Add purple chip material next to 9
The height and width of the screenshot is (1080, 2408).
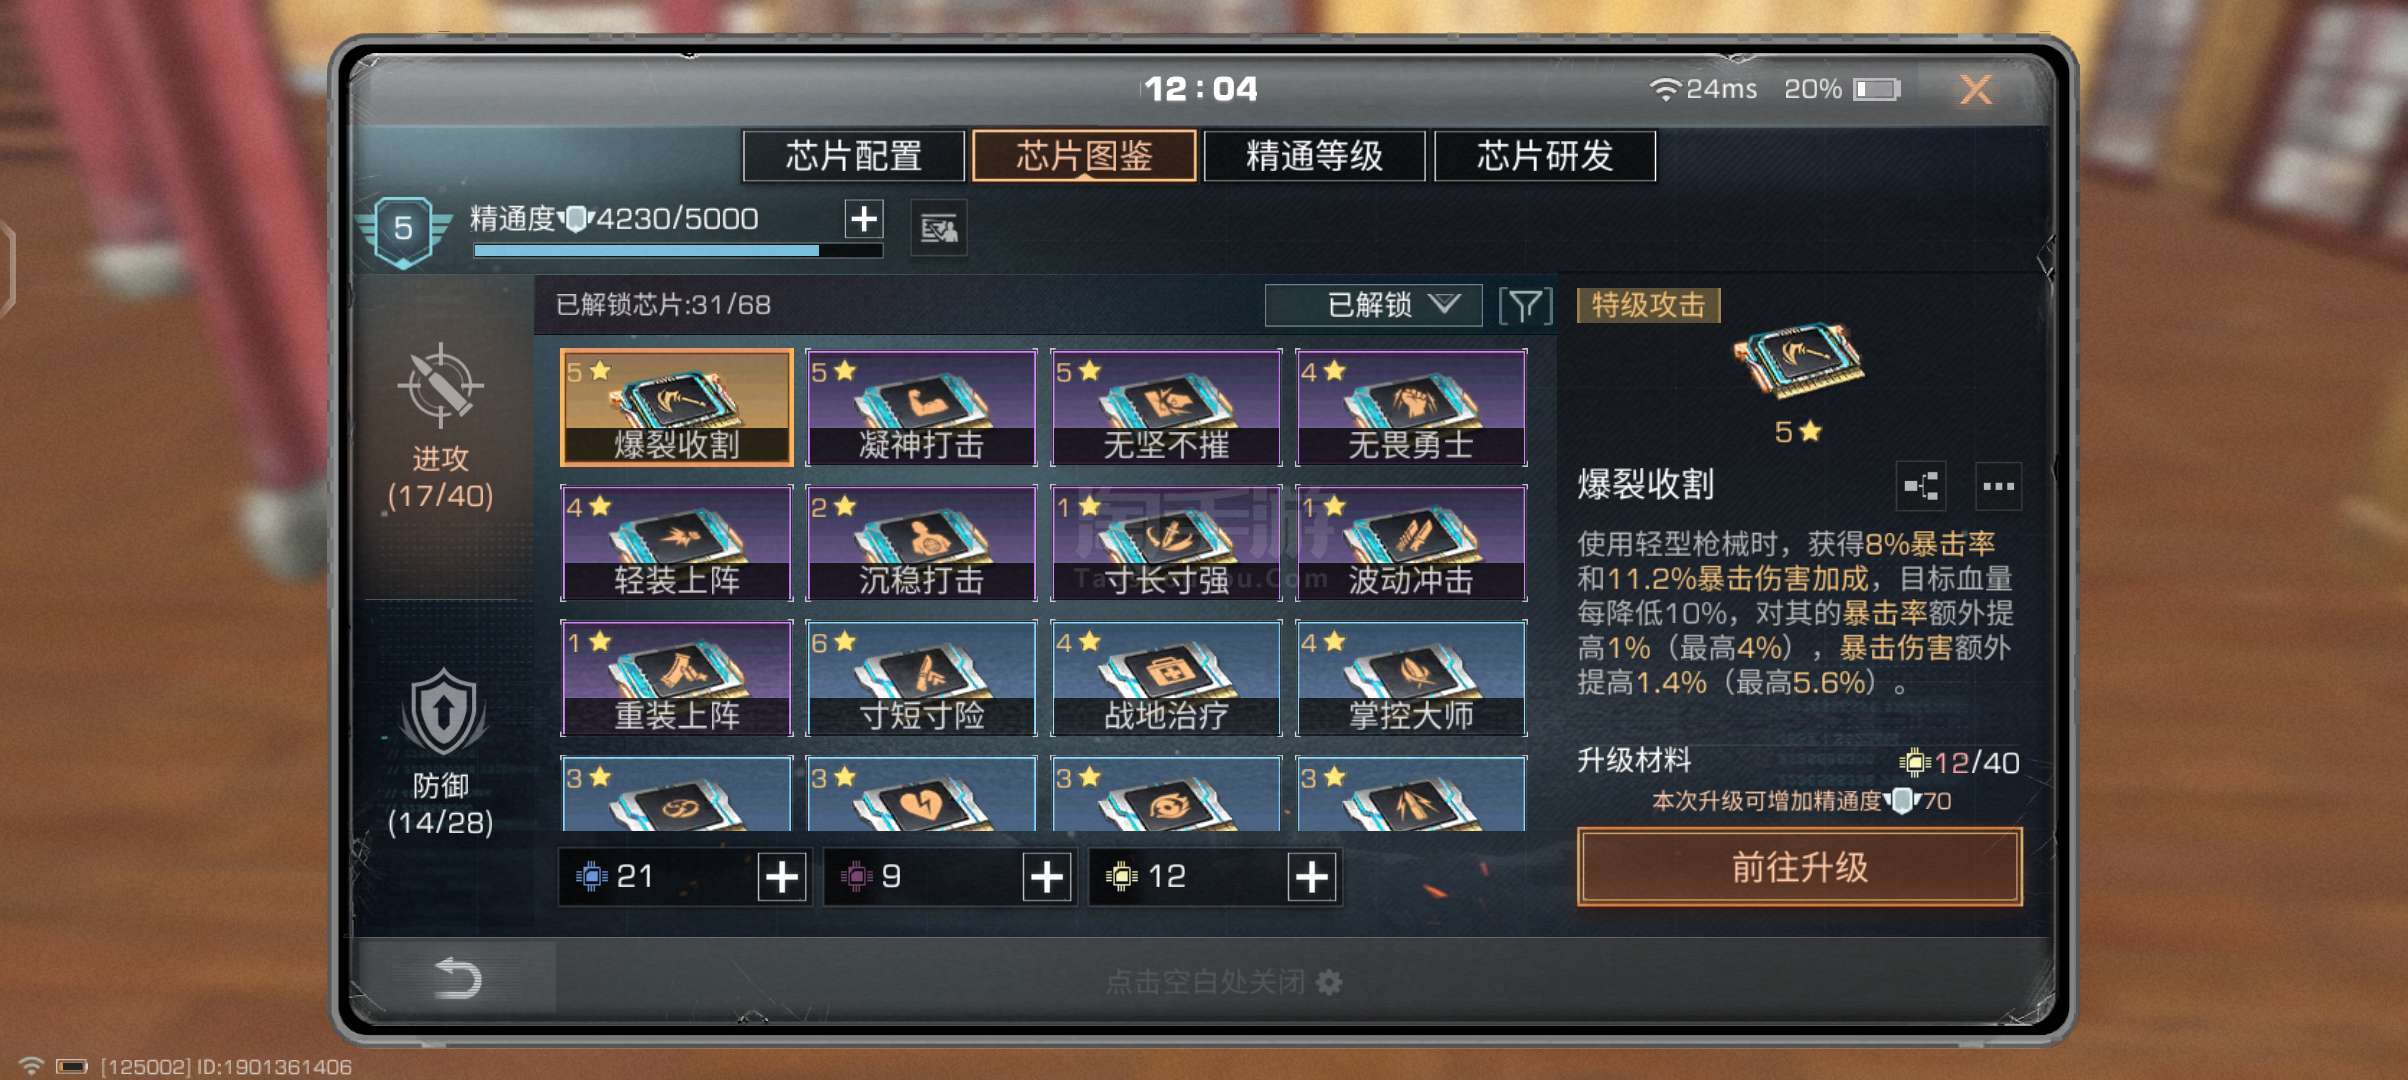pyautogui.click(x=1047, y=877)
